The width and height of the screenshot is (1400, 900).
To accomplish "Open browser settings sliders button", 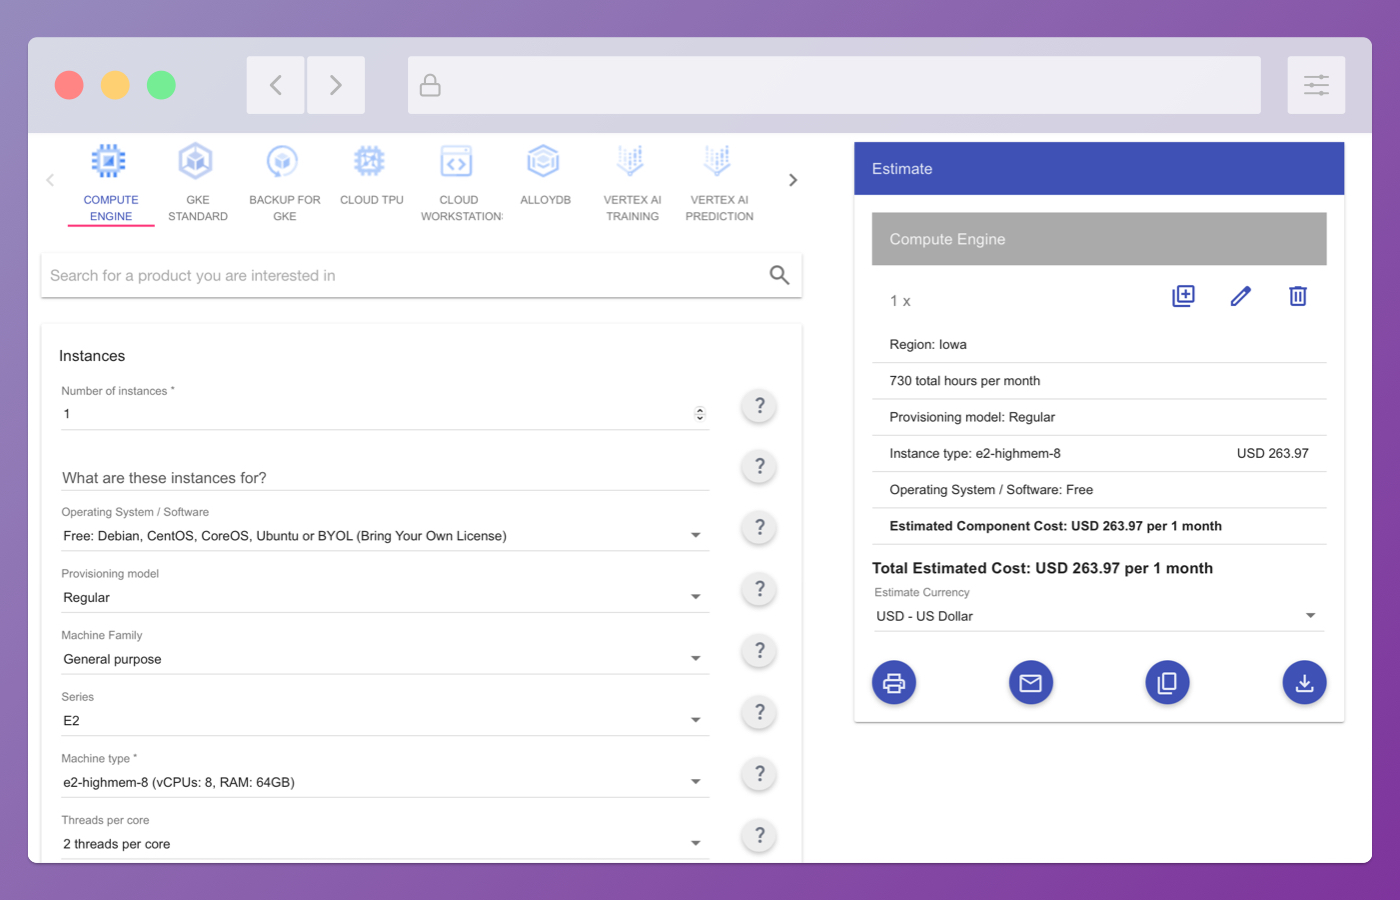I will 1316,85.
